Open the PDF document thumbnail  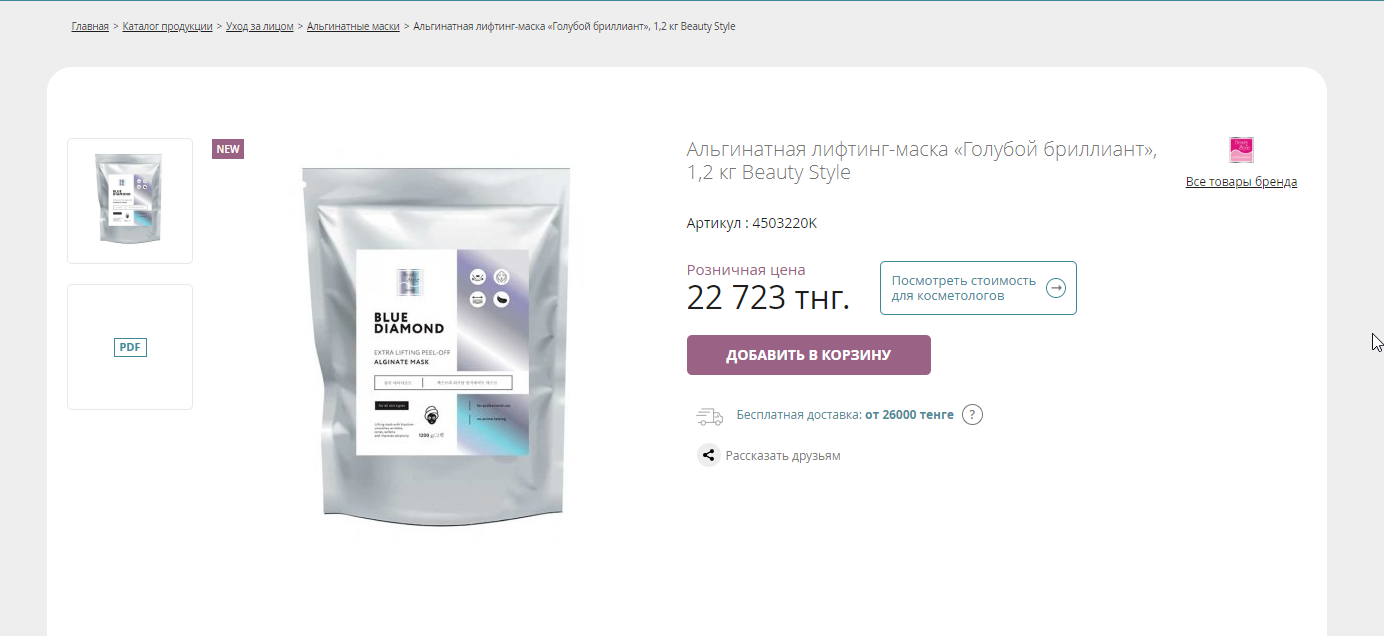[x=130, y=347]
